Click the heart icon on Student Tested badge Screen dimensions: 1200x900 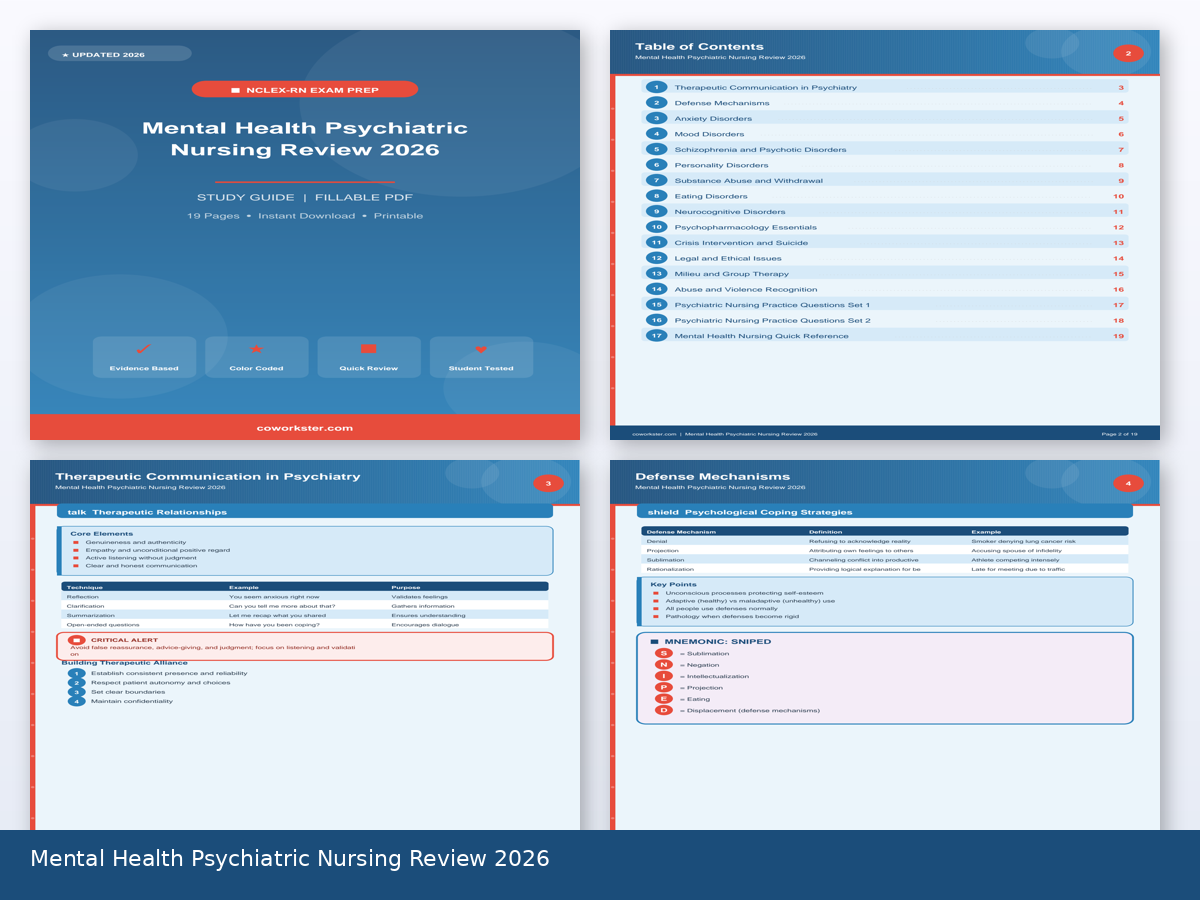[481, 350]
